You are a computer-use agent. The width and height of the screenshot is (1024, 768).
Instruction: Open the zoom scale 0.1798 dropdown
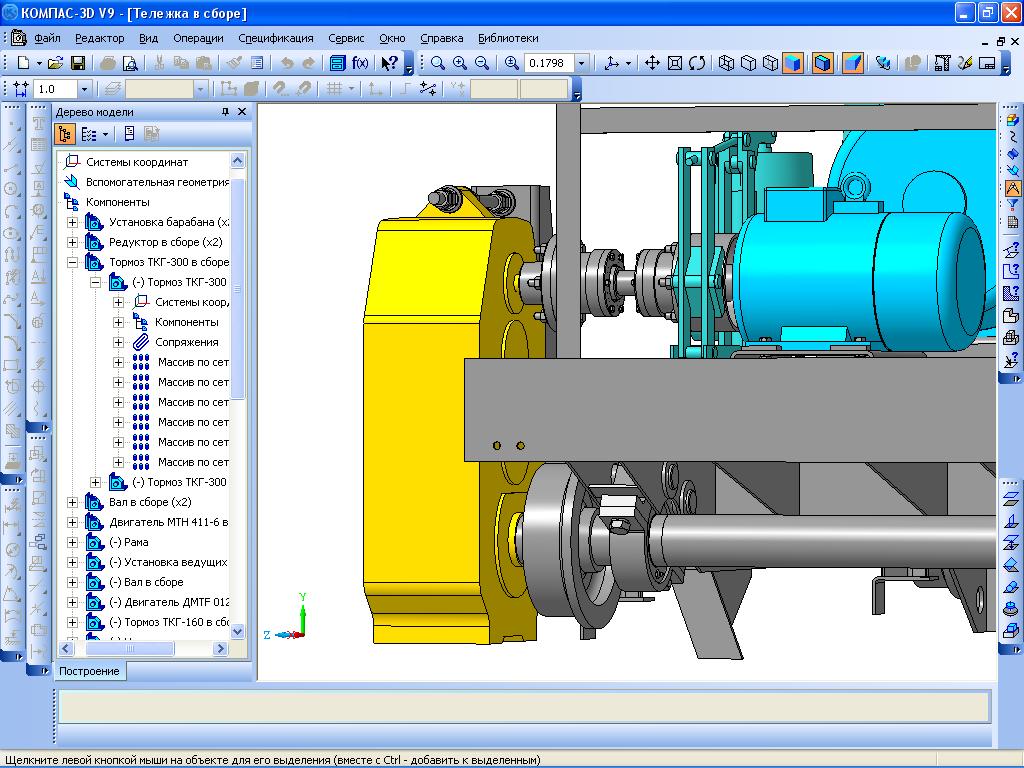click(x=581, y=63)
